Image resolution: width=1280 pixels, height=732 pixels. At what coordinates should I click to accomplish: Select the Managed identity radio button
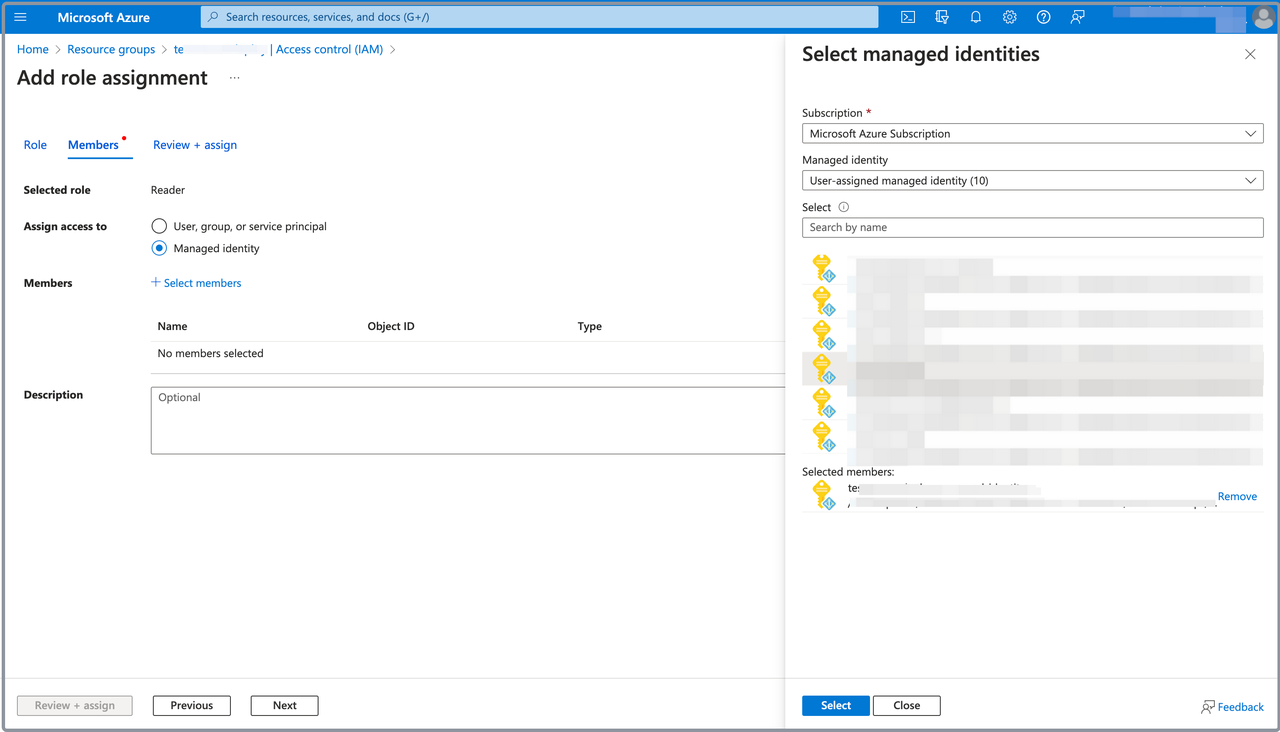(x=159, y=248)
